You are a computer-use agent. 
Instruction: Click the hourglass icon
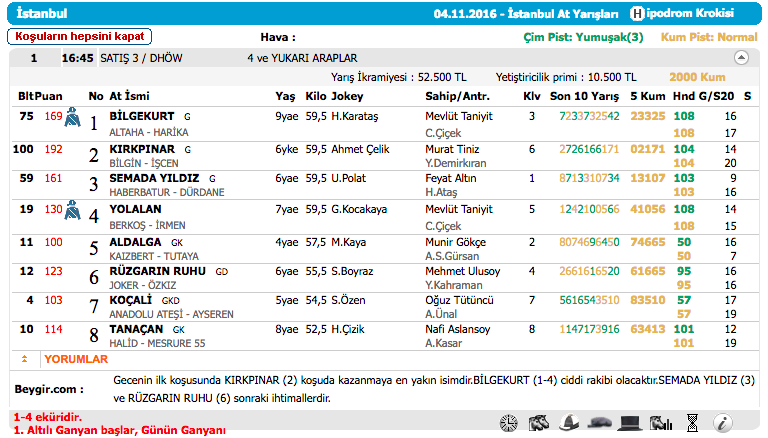[693, 422]
